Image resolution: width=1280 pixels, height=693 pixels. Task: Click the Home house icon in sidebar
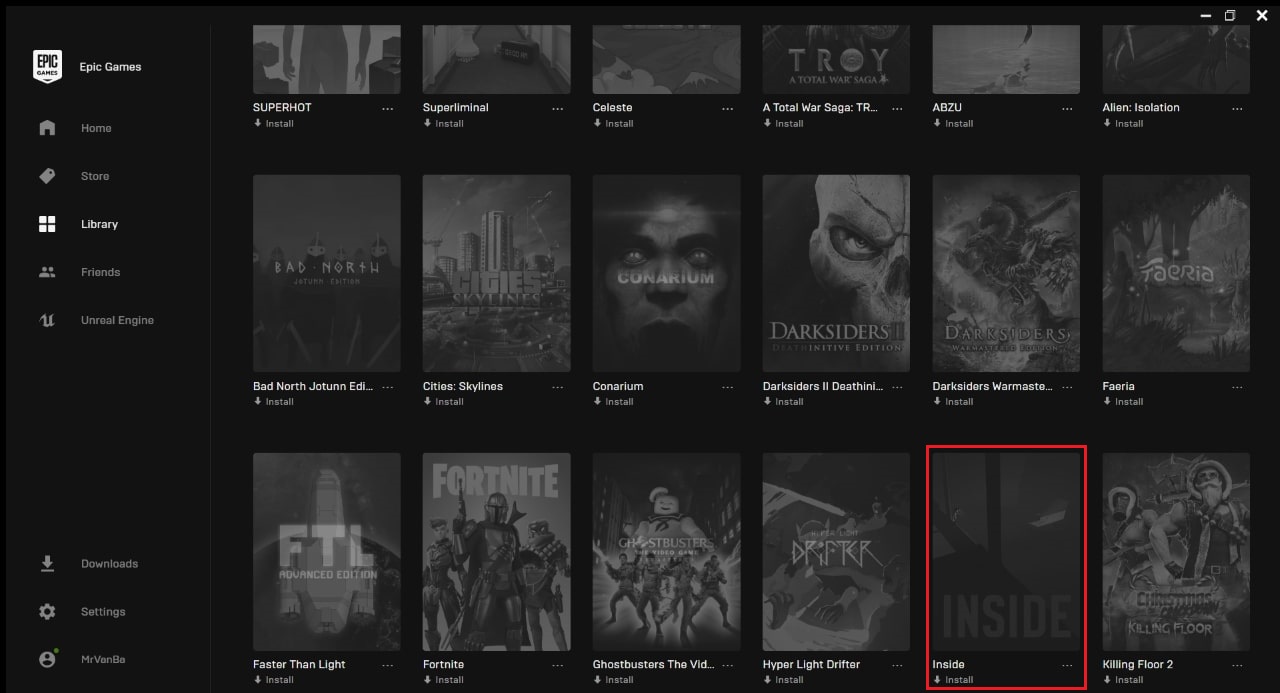pos(47,128)
